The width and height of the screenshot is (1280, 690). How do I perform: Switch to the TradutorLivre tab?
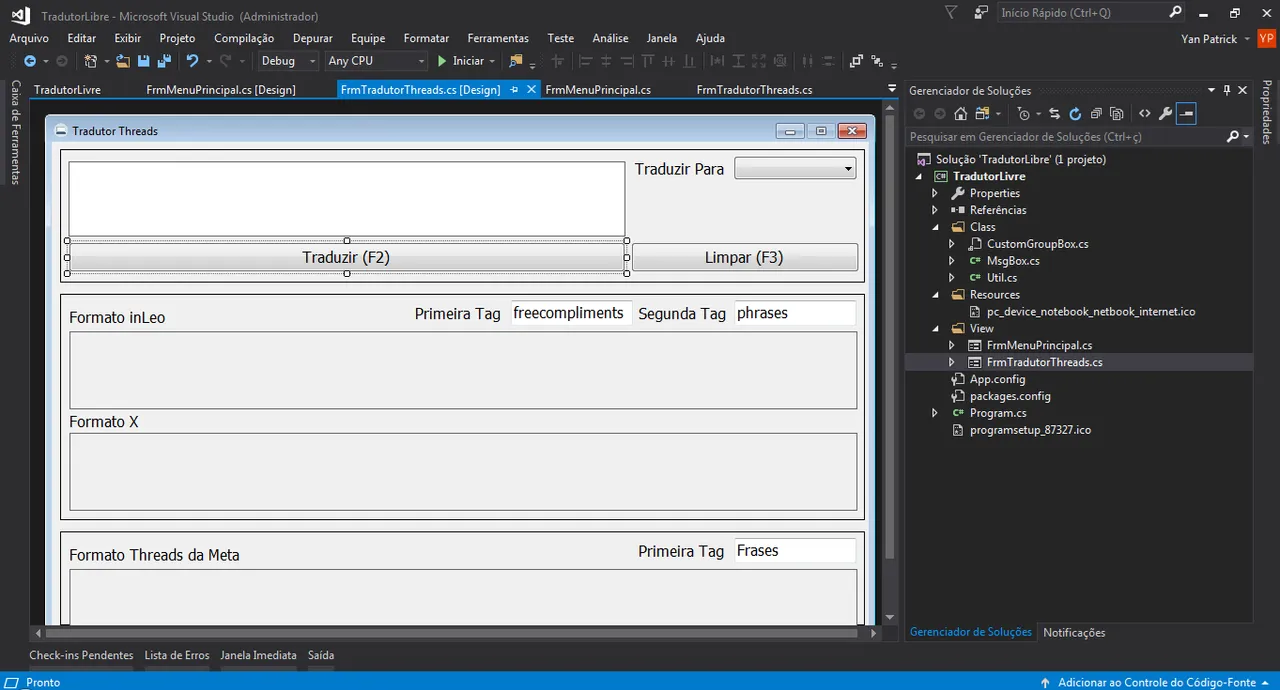(x=67, y=89)
